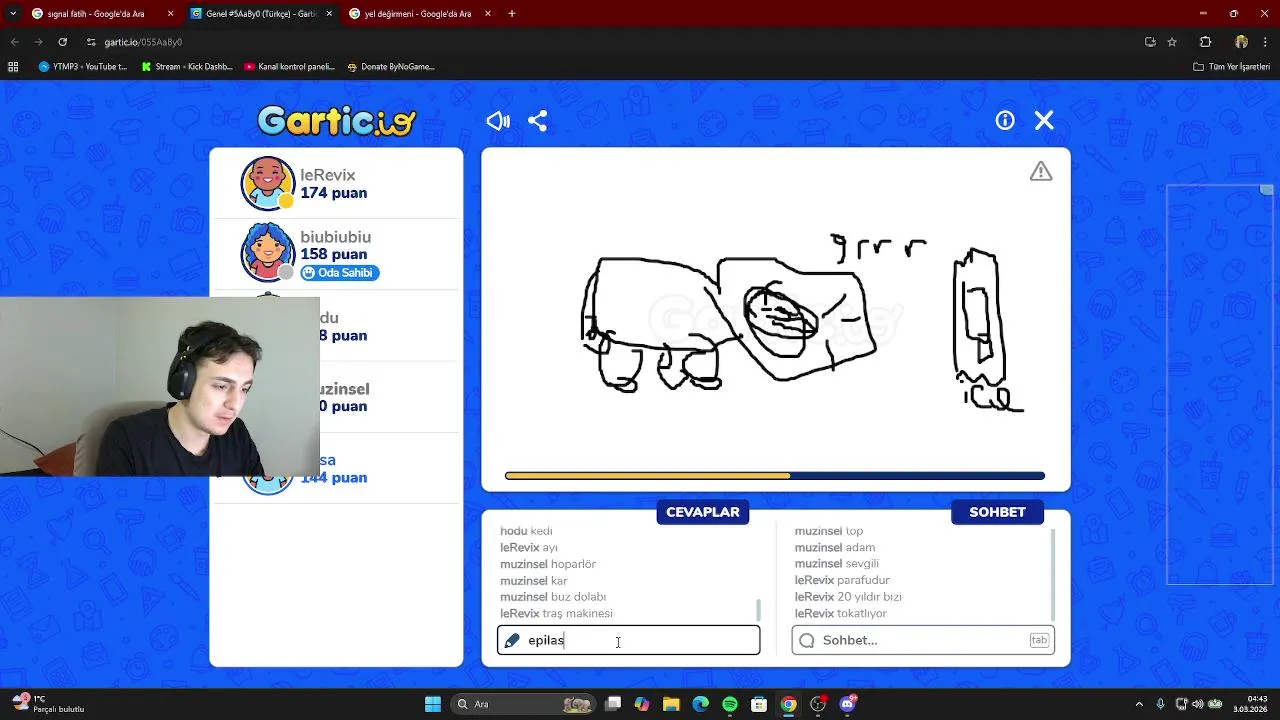Click chat message 'leRevix 20 yıldır bizi'
The height and width of the screenshot is (720, 1280).
pyautogui.click(x=848, y=597)
